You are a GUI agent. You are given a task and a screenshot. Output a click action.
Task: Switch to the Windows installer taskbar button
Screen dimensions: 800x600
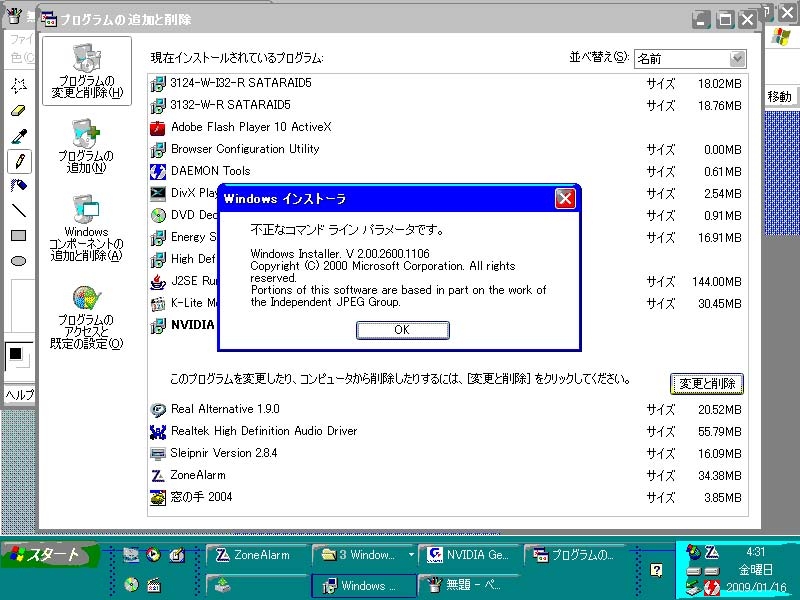[363, 585]
